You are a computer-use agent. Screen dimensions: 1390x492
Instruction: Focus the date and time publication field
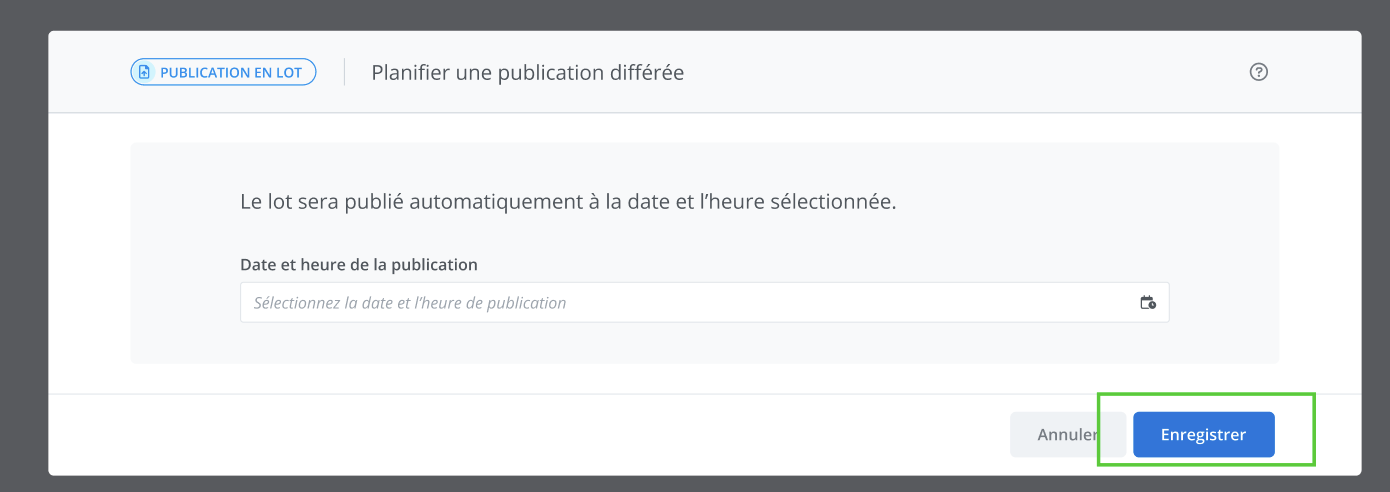(x=690, y=302)
